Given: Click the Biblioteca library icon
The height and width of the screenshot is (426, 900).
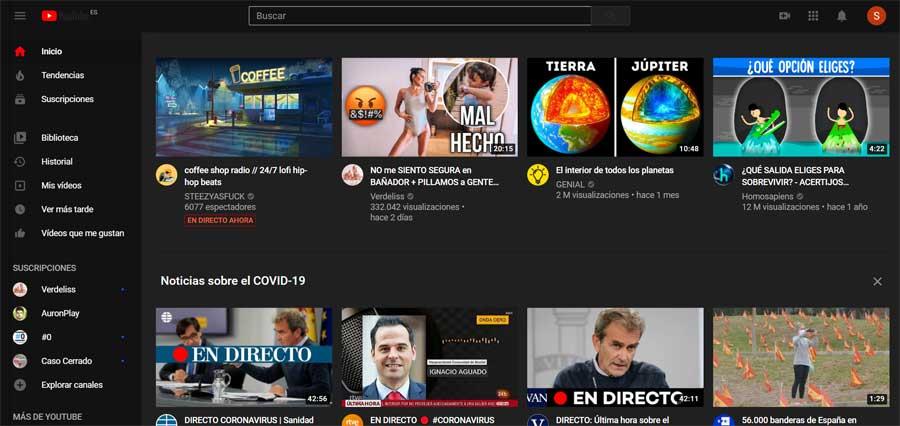Looking at the screenshot, I should [x=20, y=138].
